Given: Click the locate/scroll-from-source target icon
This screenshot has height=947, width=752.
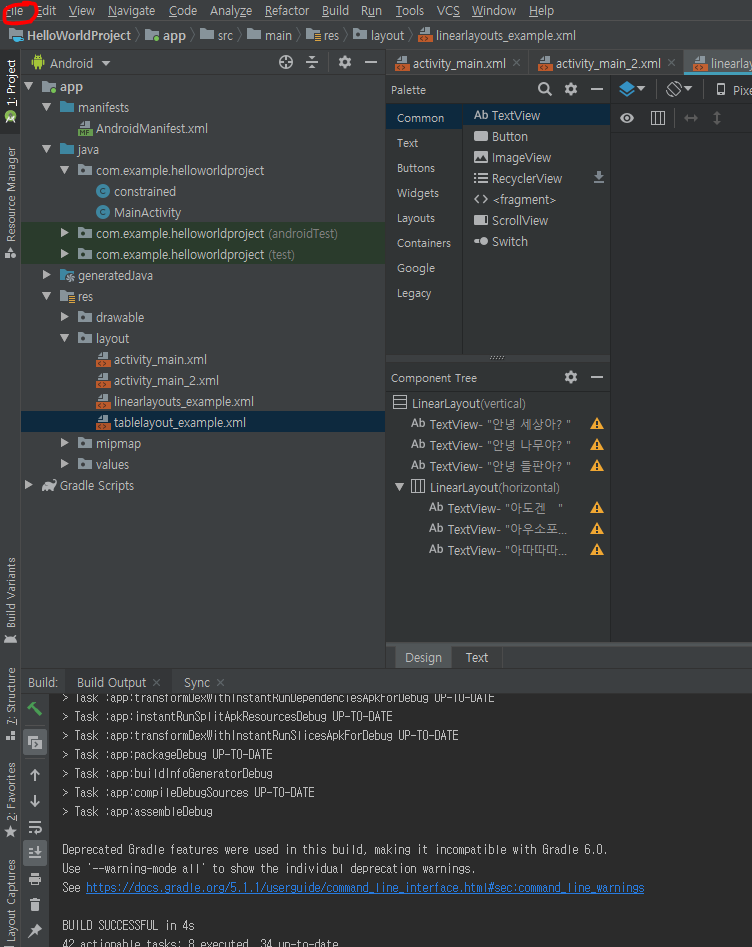Looking at the screenshot, I should (286, 62).
